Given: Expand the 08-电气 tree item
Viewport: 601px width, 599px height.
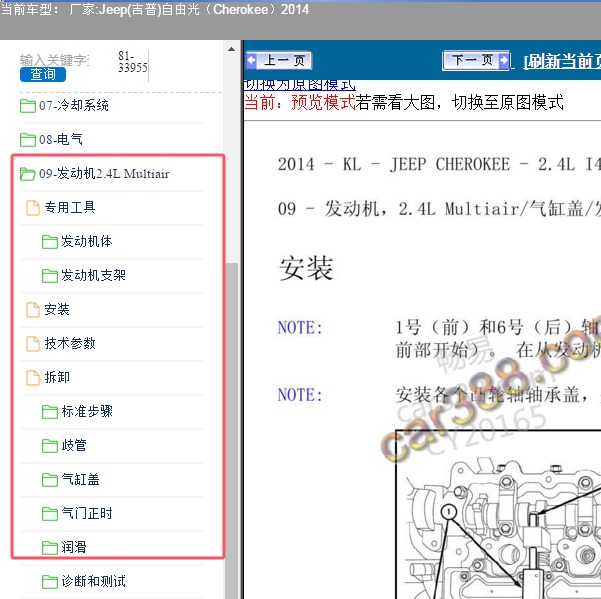Looking at the screenshot, I should click(61, 139).
